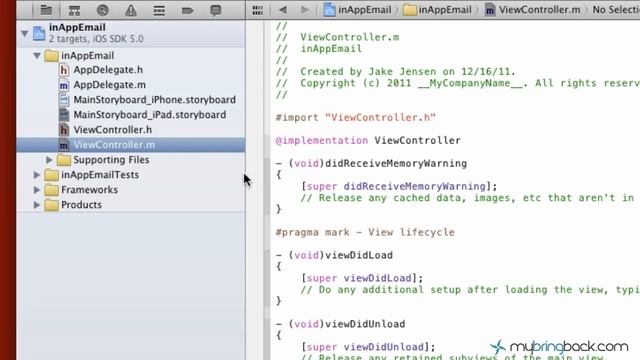Click the [super viewDidUnload] call

[368, 347]
